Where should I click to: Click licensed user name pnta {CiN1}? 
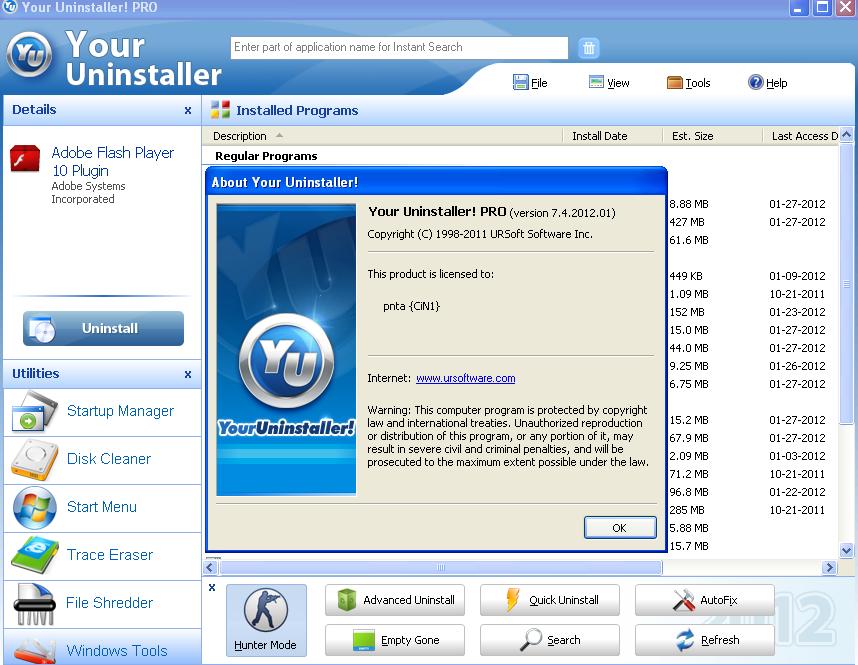411,306
